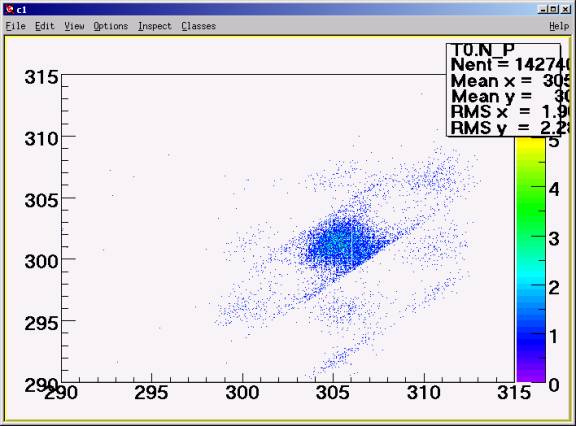
Task: Click the y-axis label 310
Action: 41,139
